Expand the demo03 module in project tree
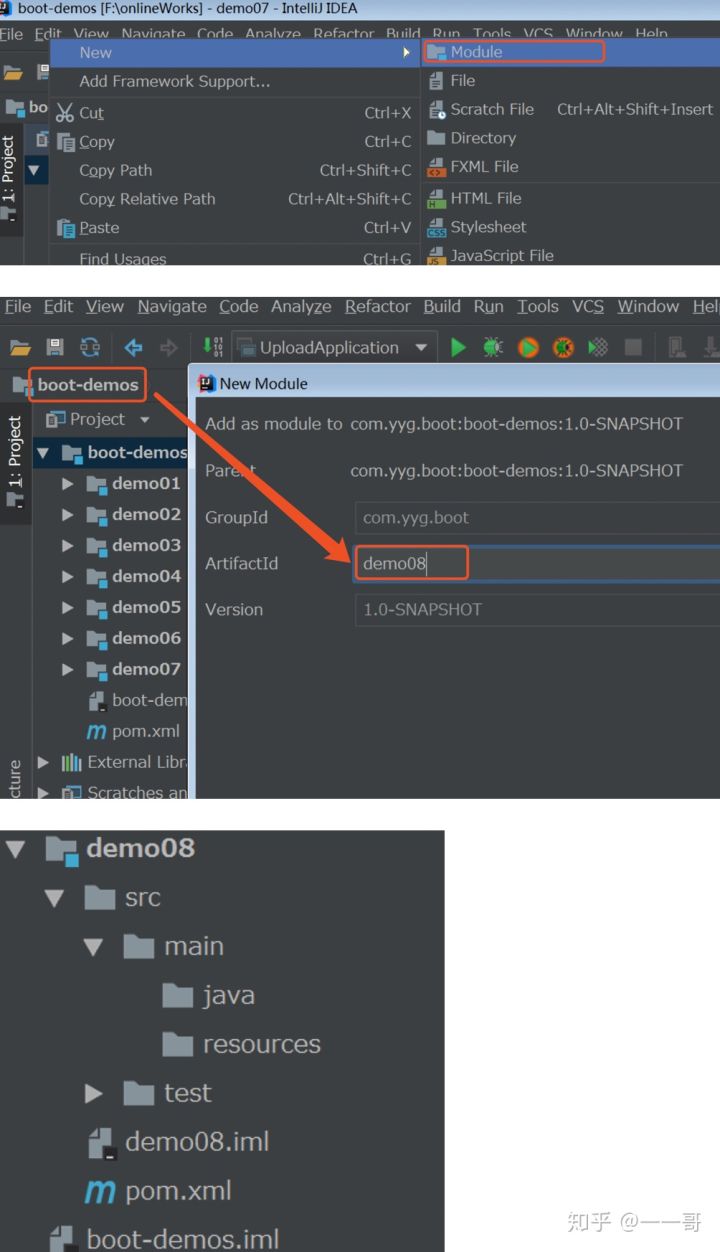 pyautogui.click(x=68, y=545)
